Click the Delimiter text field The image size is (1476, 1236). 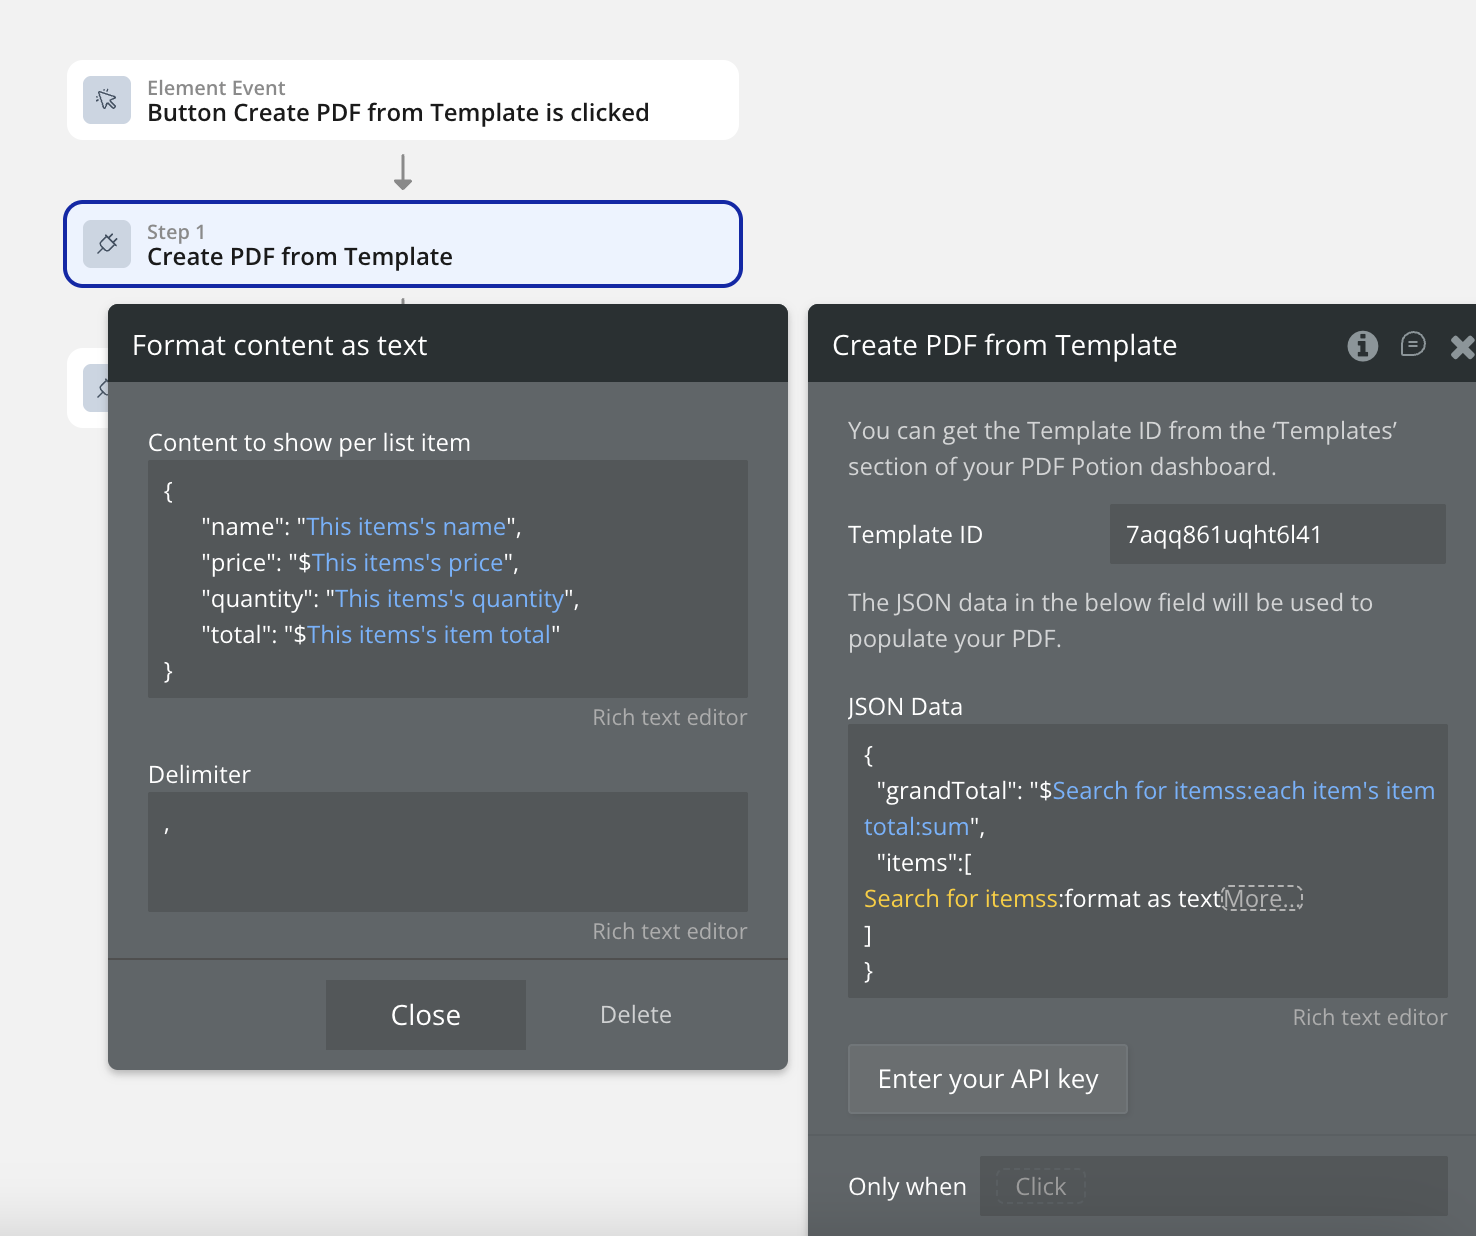(x=447, y=851)
